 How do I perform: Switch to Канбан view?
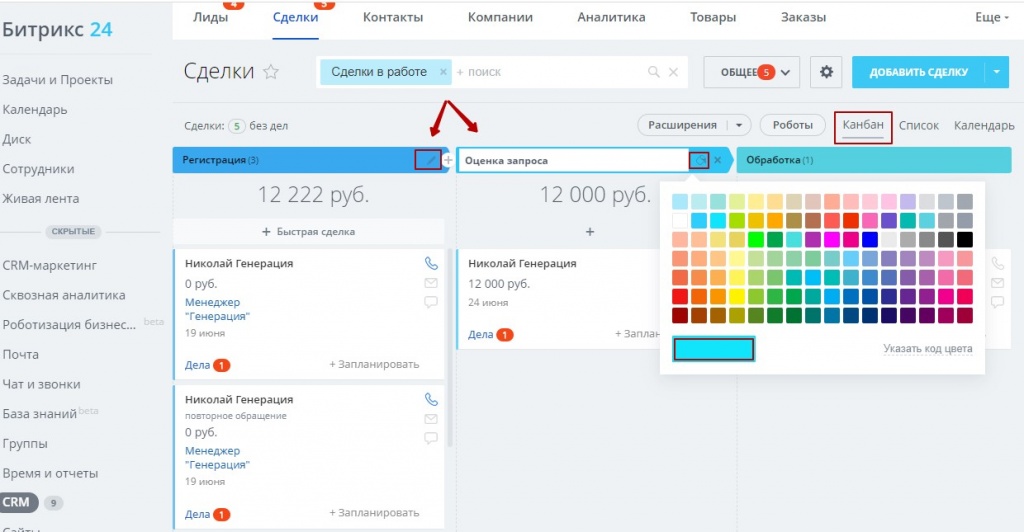863,125
